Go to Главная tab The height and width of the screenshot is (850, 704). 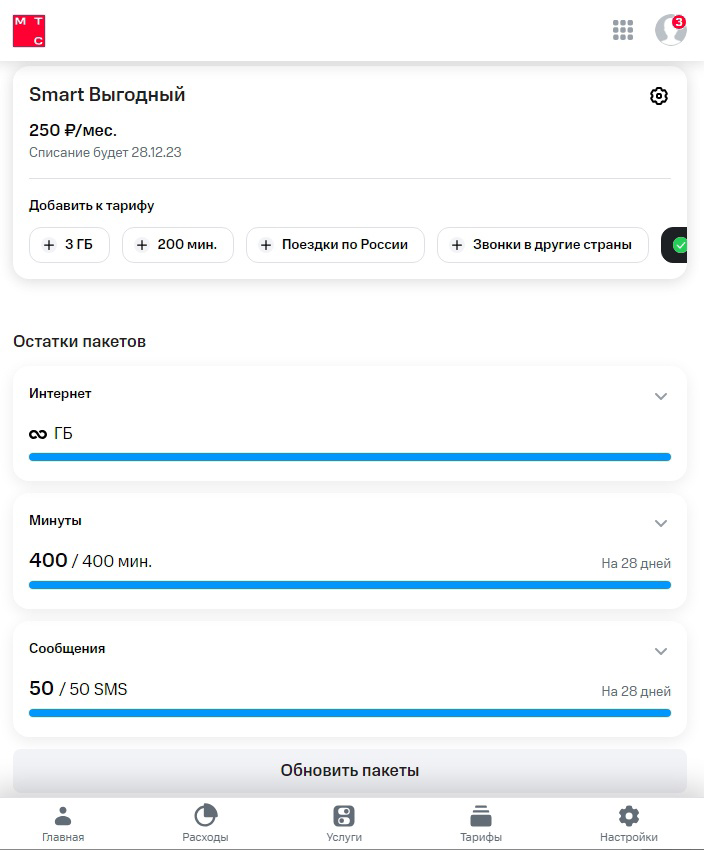[63, 824]
